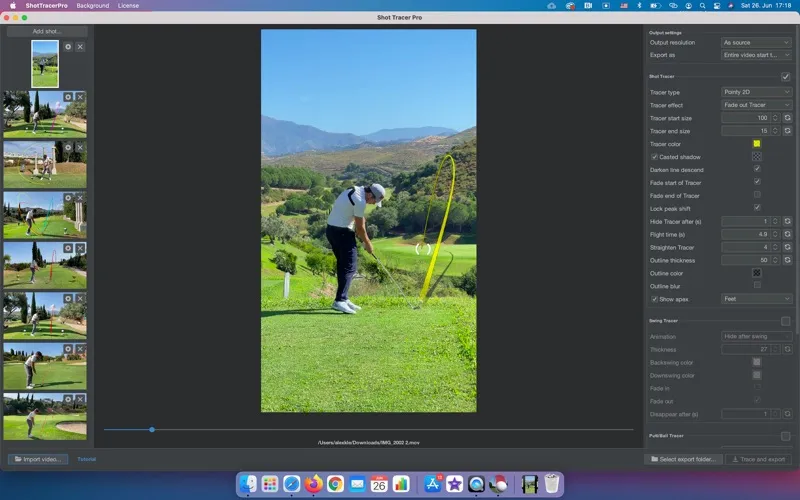
Task: Open the App Store dock icon
Action: (x=433, y=484)
